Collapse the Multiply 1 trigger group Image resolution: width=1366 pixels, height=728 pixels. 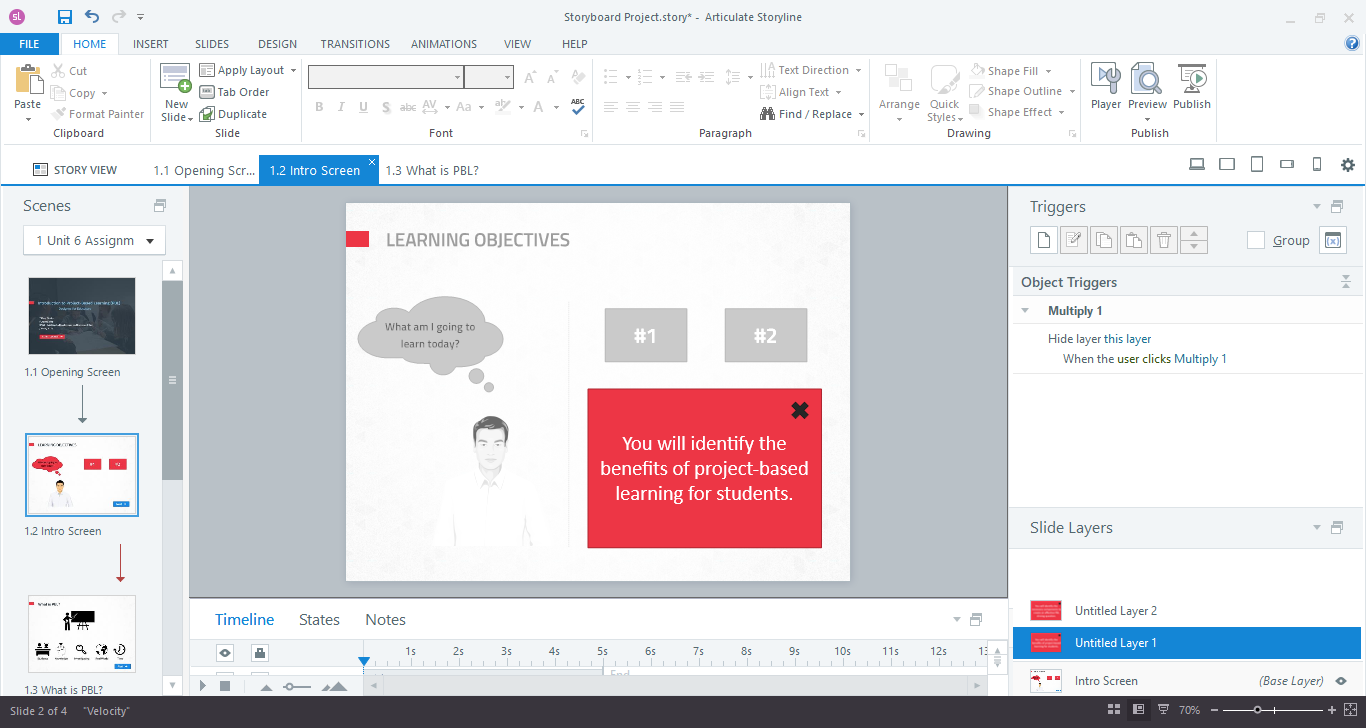pyautogui.click(x=1025, y=311)
